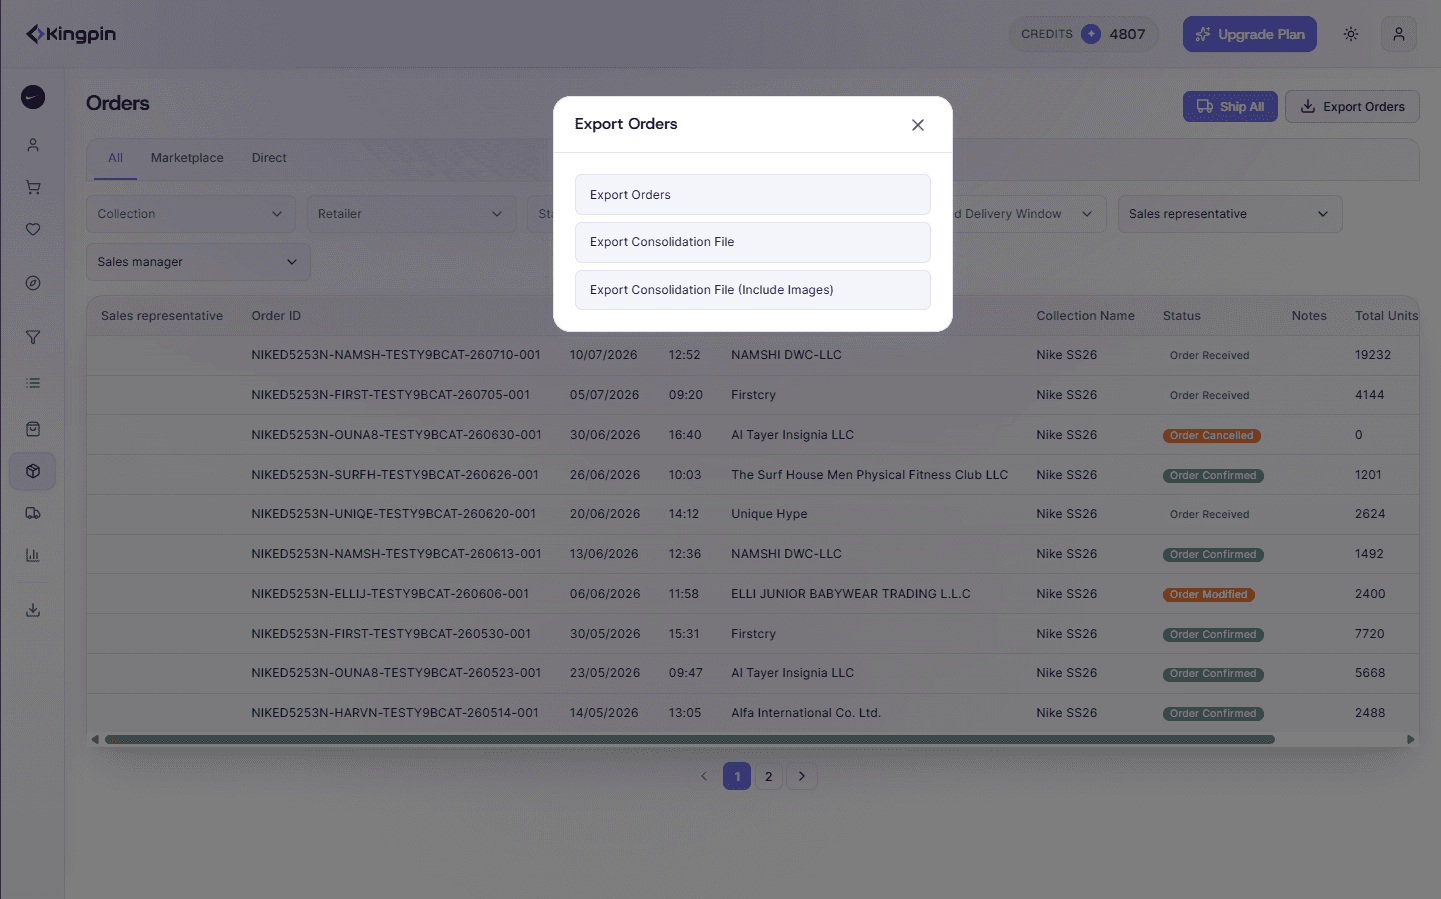Click the table's right scroll arrow
Viewport: 1441px width, 899px height.
click(1411, 740)
